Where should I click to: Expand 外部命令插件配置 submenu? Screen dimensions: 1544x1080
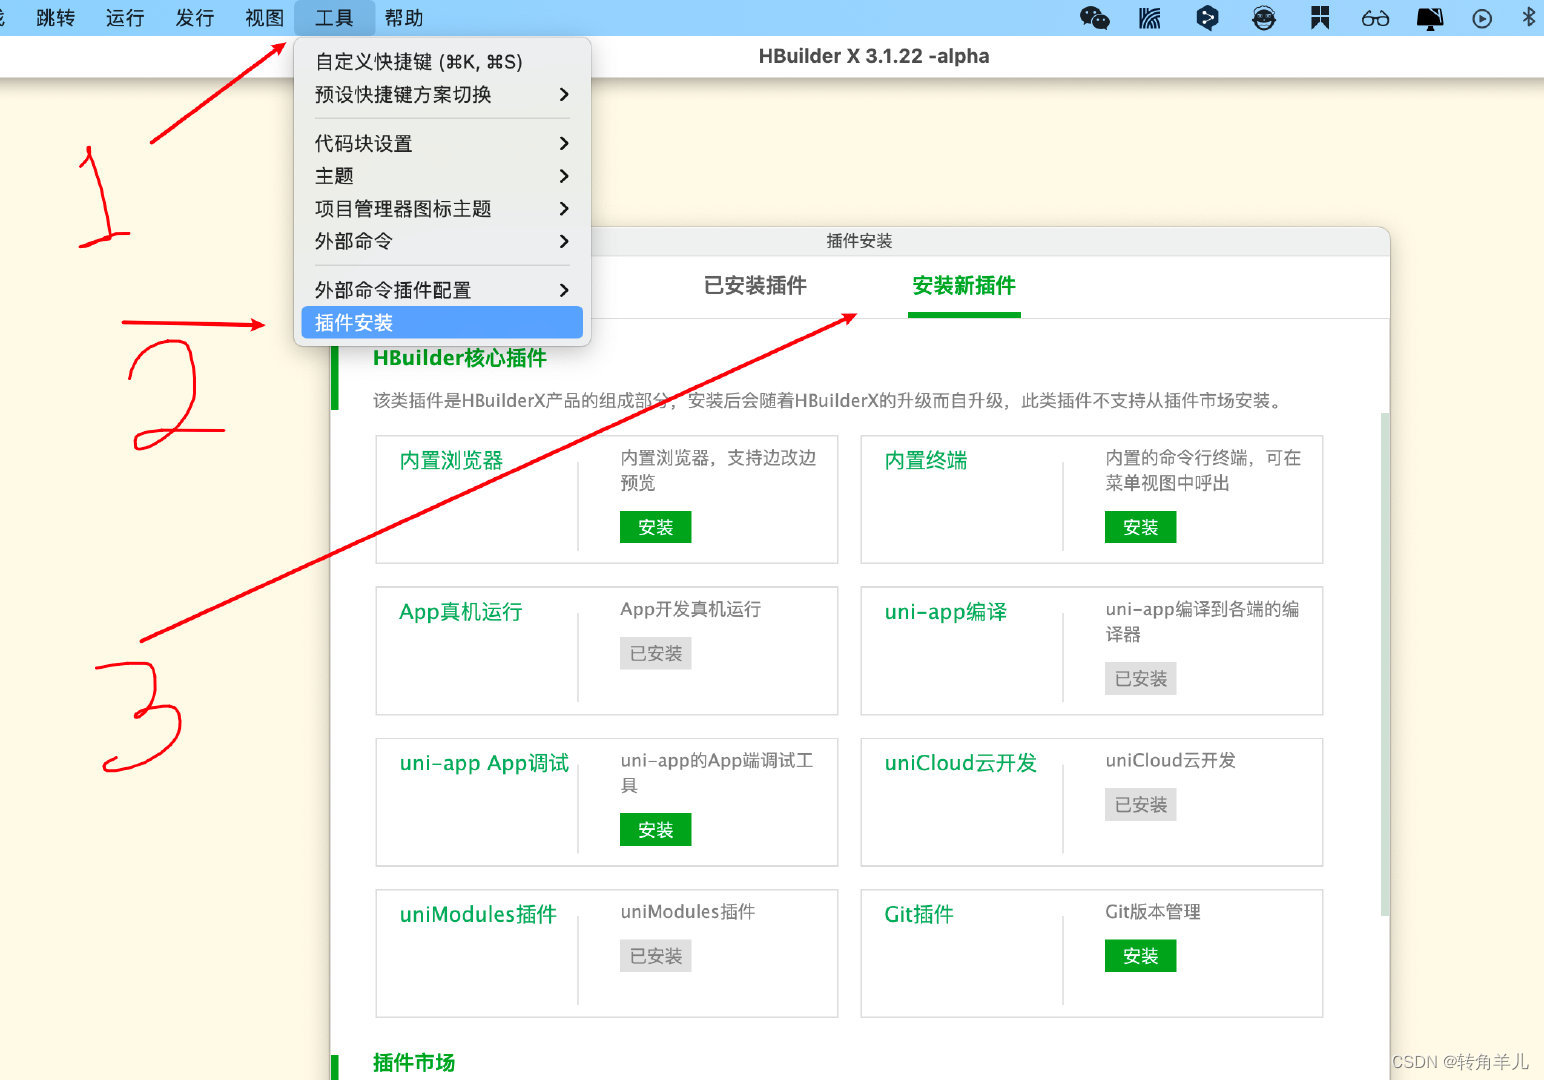click(442, 290)
